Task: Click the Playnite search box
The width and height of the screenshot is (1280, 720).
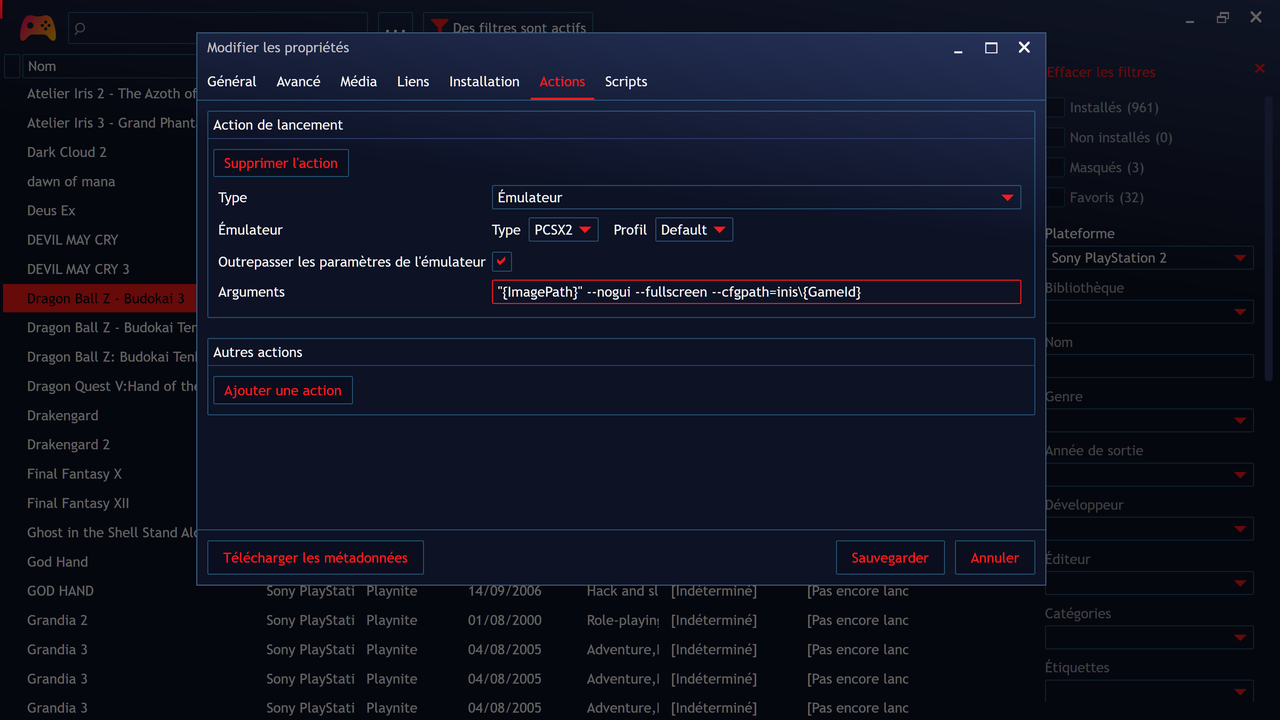Action: (x=217, y=28)
